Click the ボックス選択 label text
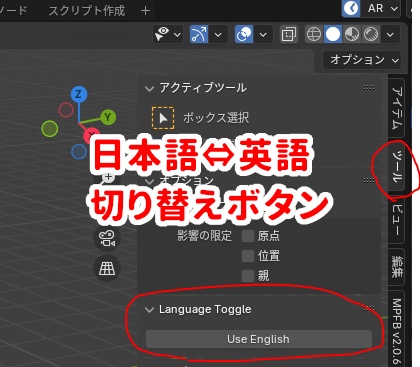This screenshot has height=367, width=420. (216, 118)
